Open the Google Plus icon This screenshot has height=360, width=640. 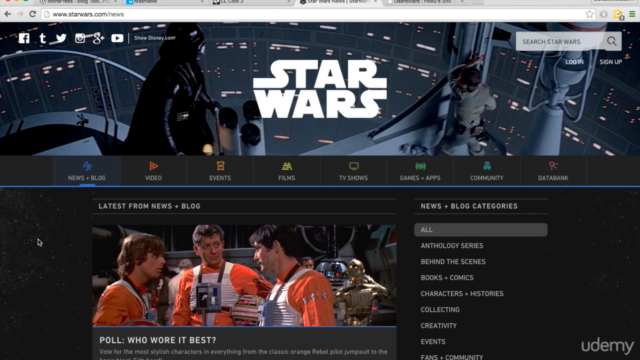tap(98, 38)
